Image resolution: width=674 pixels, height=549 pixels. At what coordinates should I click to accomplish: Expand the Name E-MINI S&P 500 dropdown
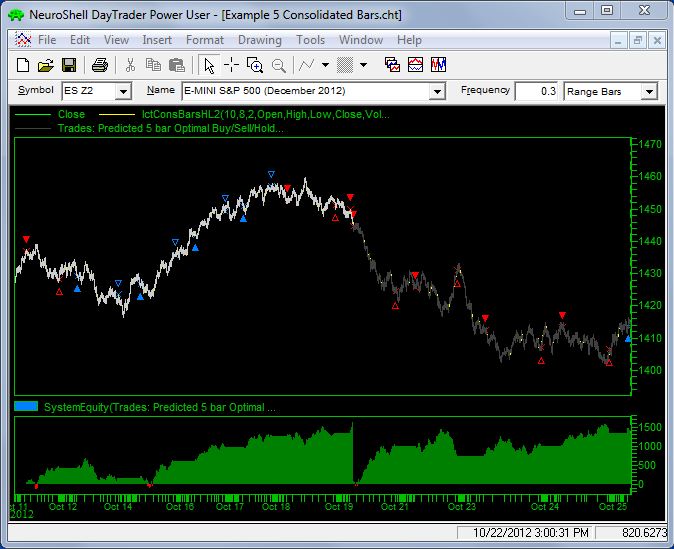437,92
